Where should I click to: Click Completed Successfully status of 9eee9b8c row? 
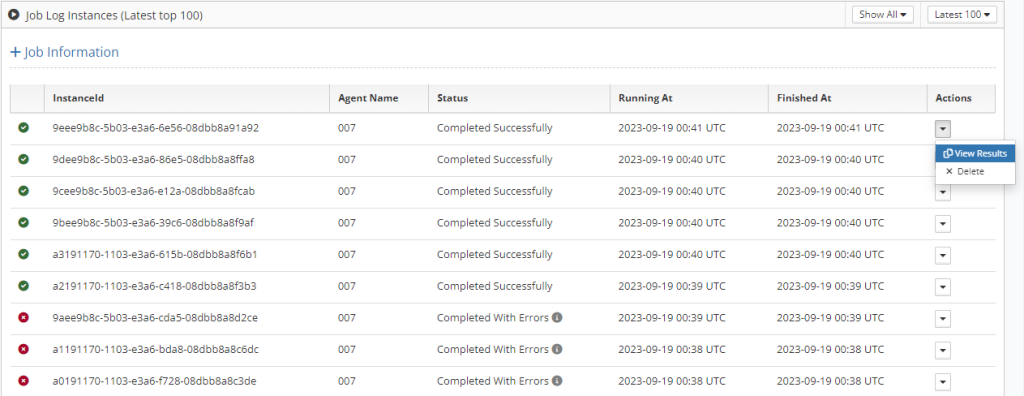pos(494,128)
